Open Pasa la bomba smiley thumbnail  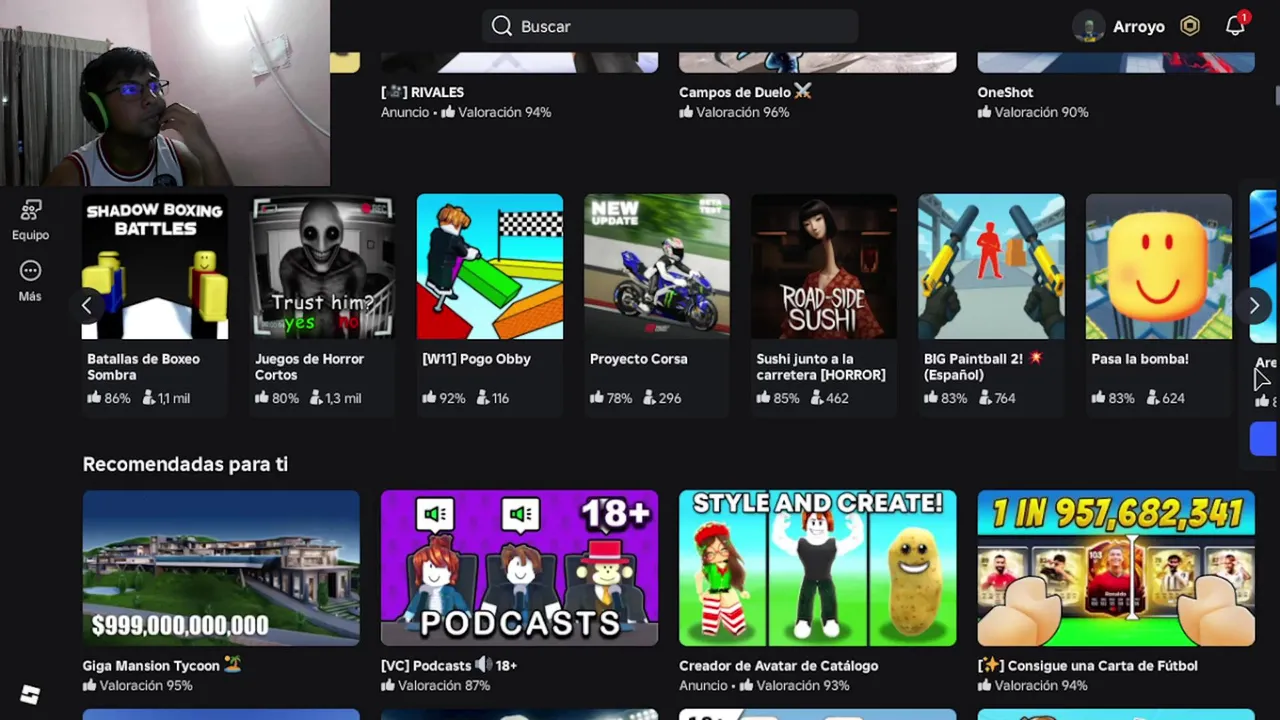1158,267
